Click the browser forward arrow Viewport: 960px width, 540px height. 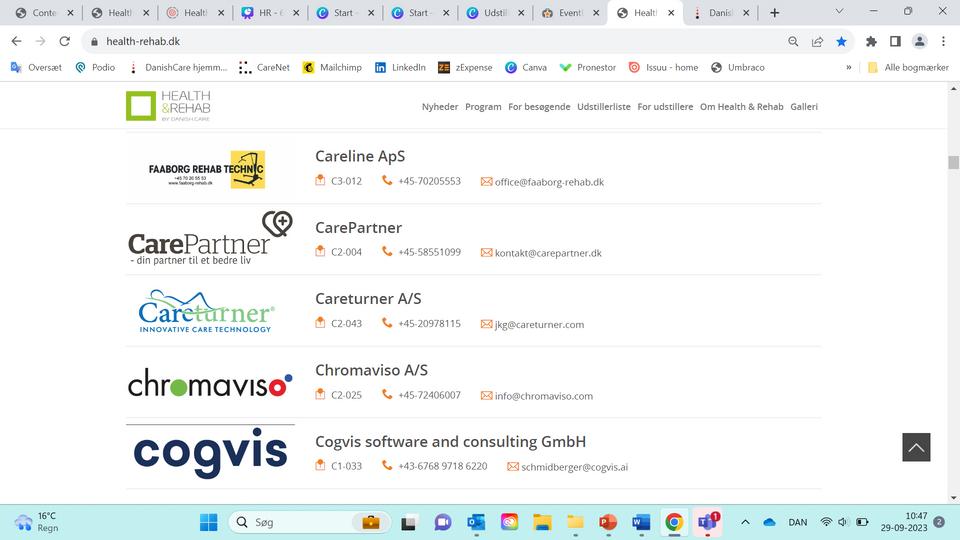coord(40,41)
